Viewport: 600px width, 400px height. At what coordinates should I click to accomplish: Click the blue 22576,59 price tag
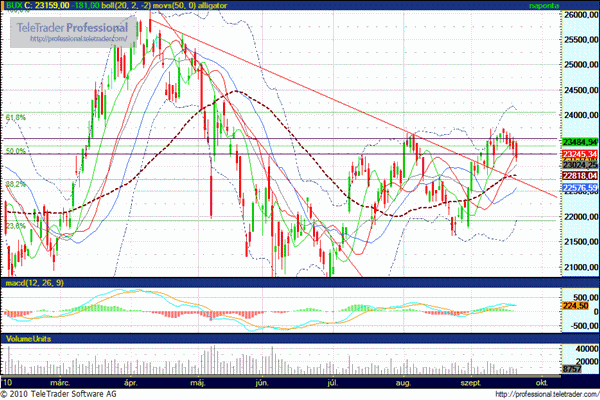coord(580,188)
